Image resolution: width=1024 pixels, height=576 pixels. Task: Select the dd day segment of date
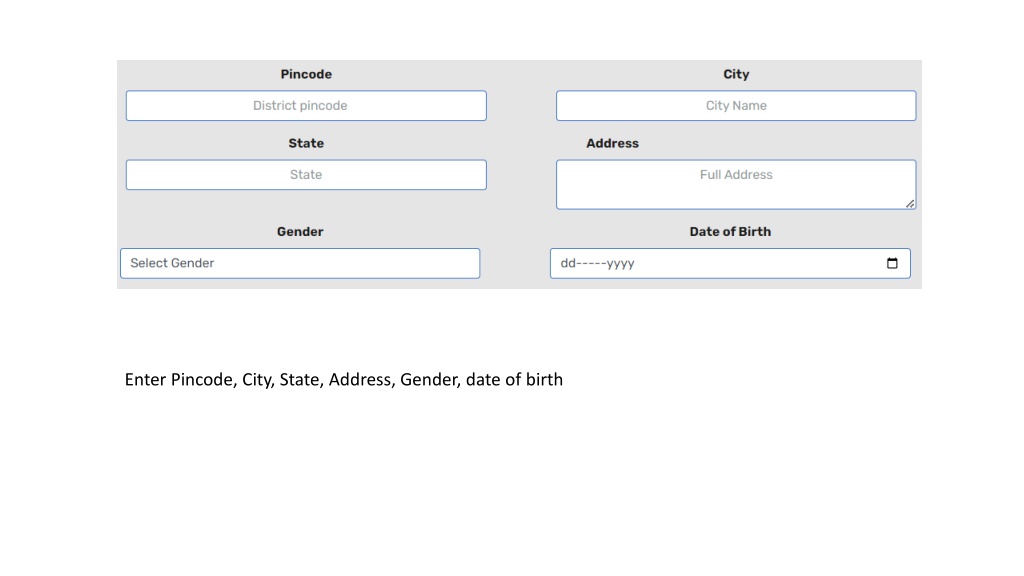[568, 263]
